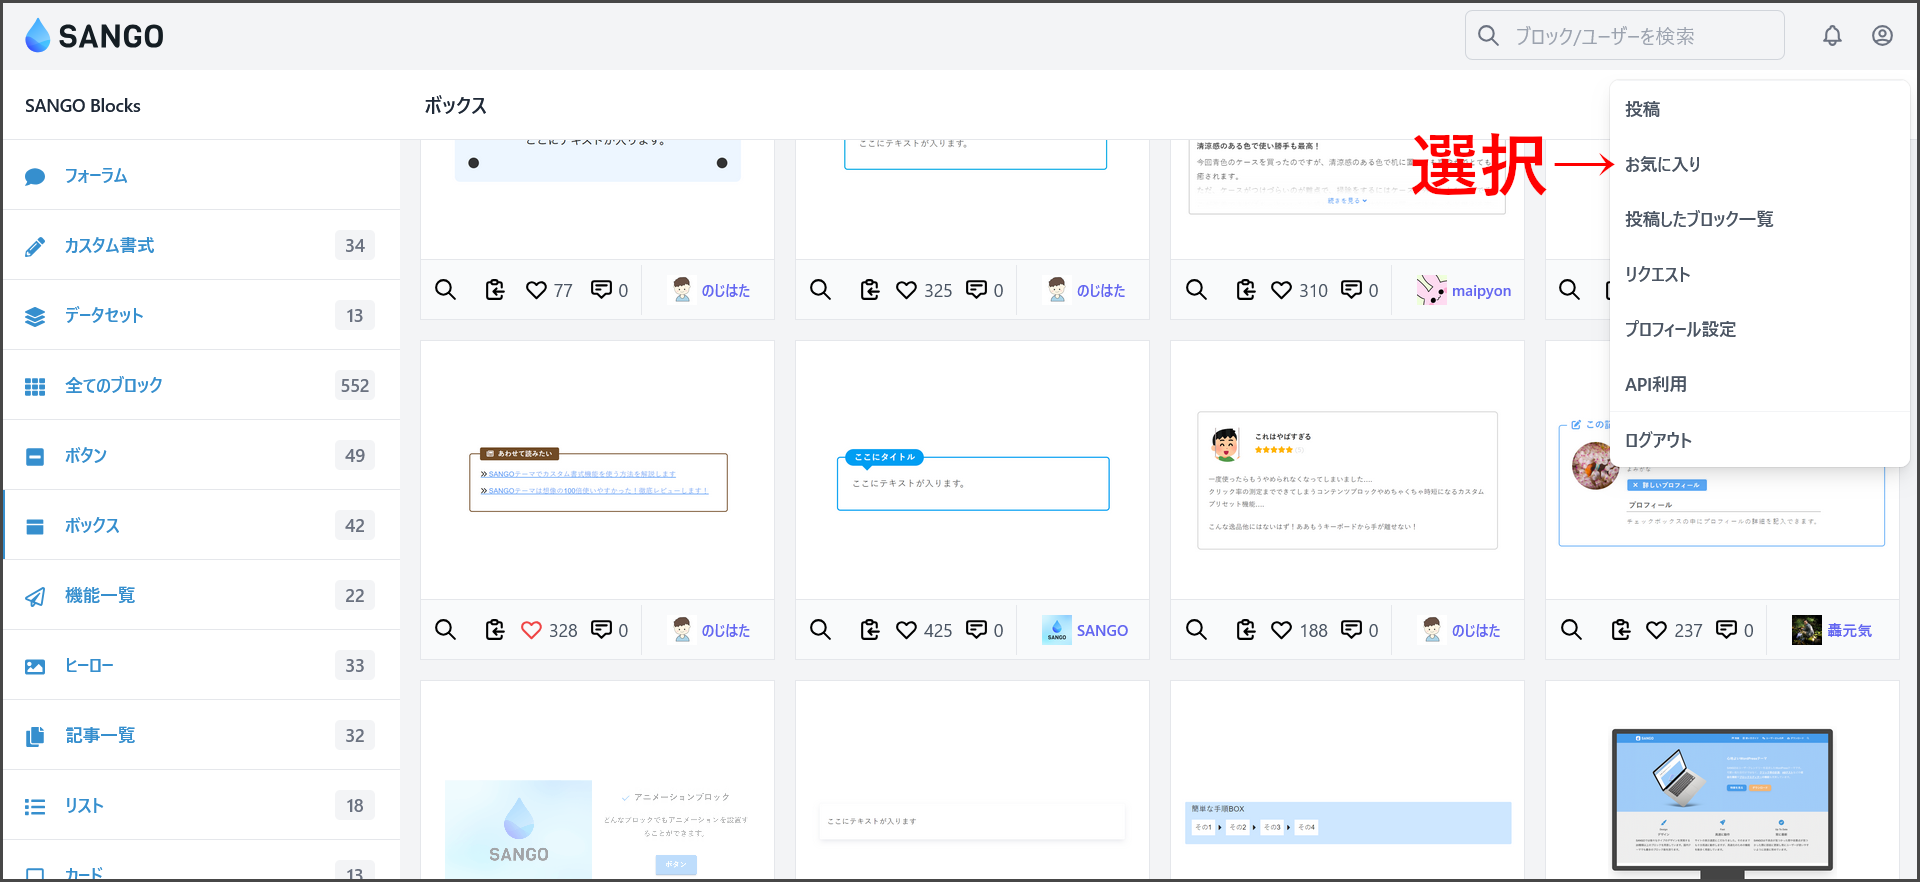Go to ボタン category in sidebar
This screenshot has height=882, width=1920.
click(x=86, y=456)
